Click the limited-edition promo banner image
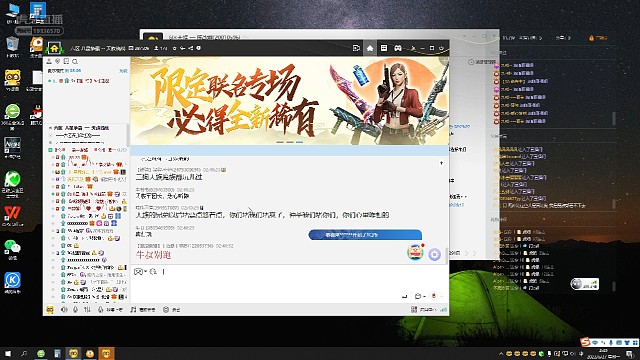The height and width of the screenshot is (360, 640). tap(289, 100)
